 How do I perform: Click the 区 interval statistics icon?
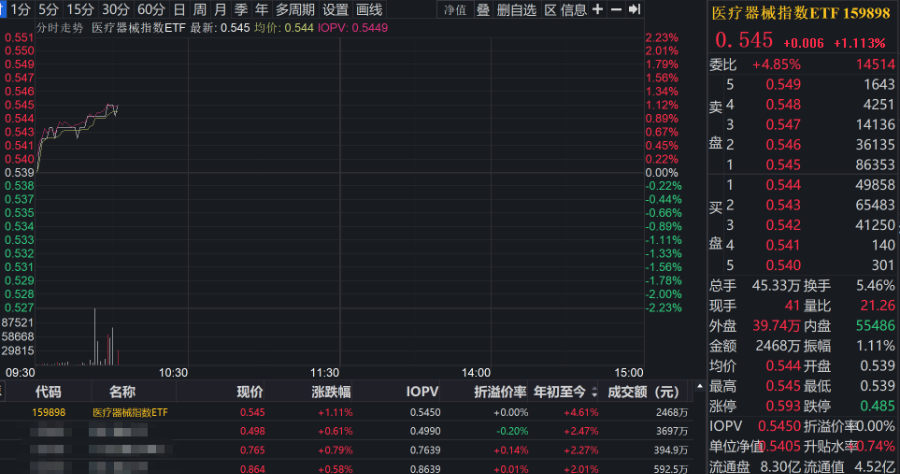point(550,10)
